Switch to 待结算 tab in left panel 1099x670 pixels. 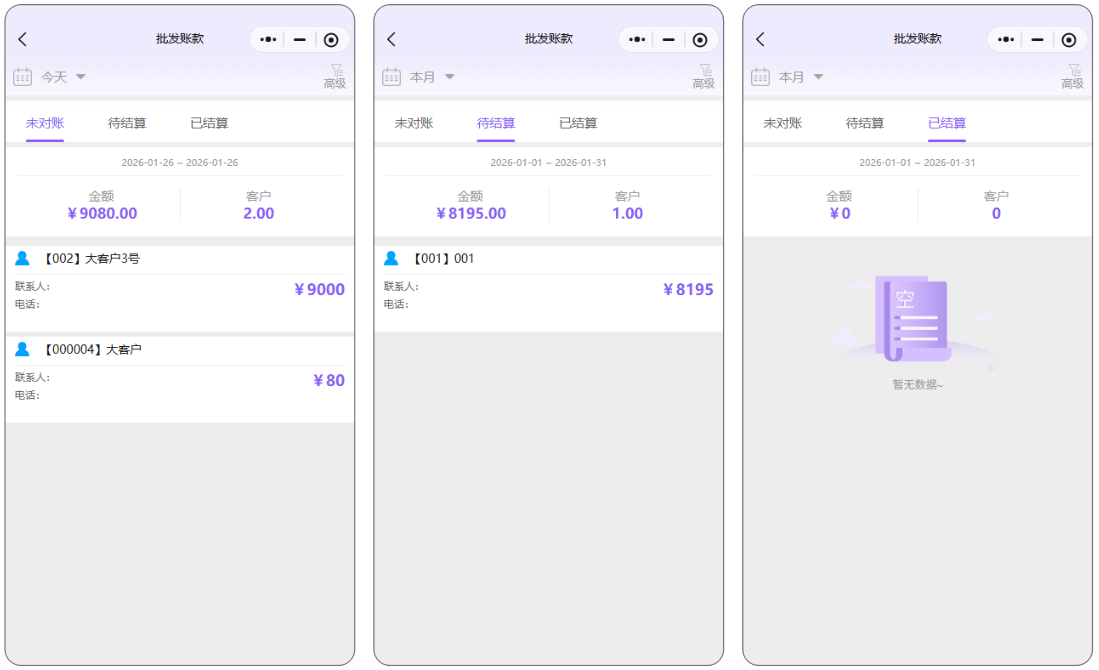click(127, 123)
